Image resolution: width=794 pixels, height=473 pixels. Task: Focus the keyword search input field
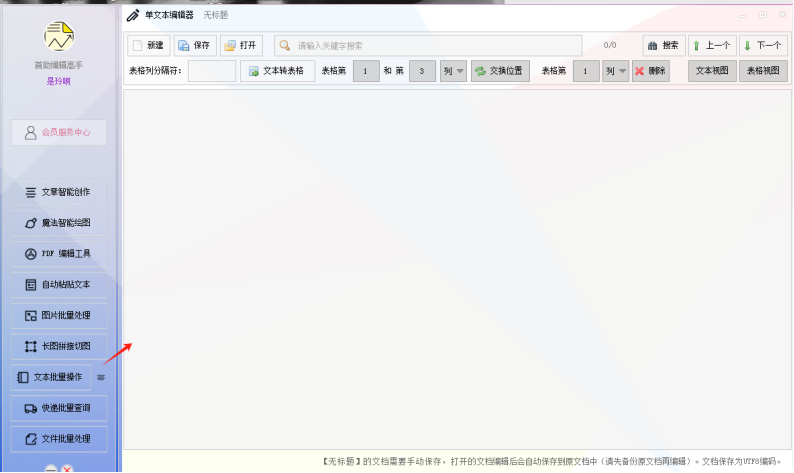pos(428,46)
